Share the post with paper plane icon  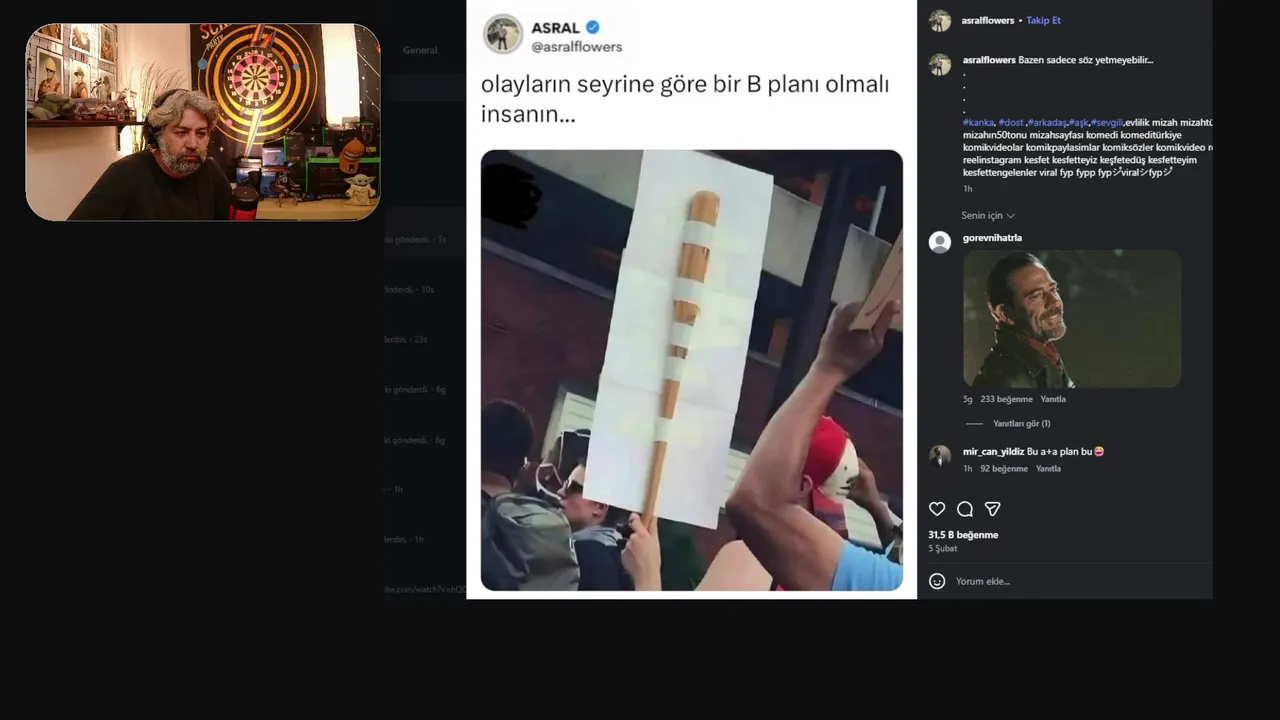[x=993, y=509]
